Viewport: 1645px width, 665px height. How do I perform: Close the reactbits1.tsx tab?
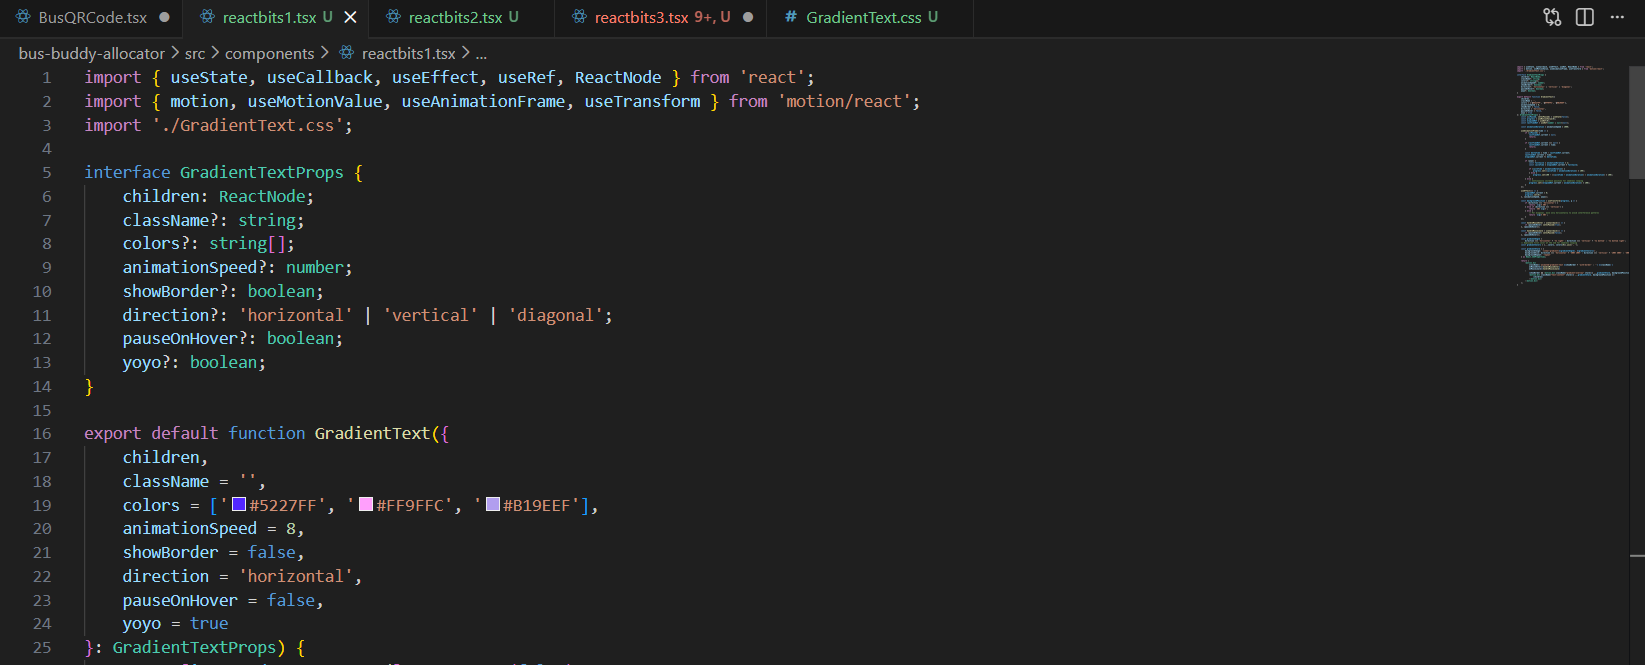tap(350, 17)
